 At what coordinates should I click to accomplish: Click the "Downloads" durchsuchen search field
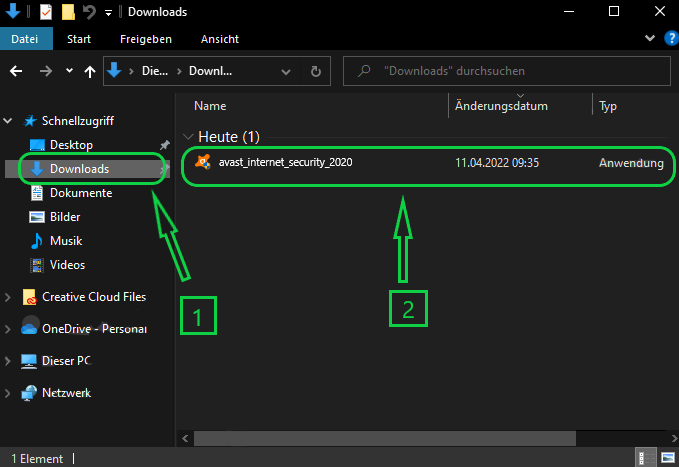coord(507,71)
